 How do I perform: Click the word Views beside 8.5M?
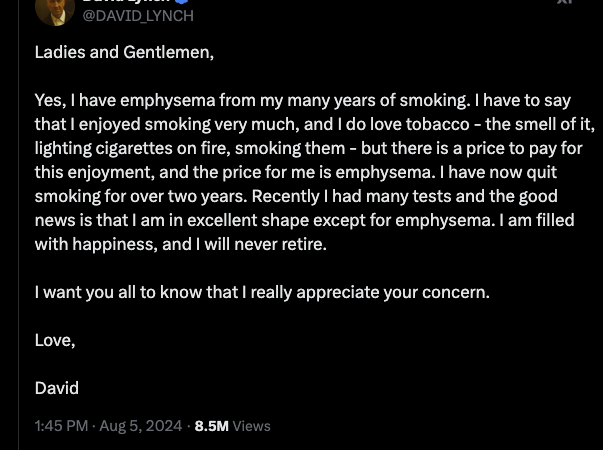(x=252, y=426)
